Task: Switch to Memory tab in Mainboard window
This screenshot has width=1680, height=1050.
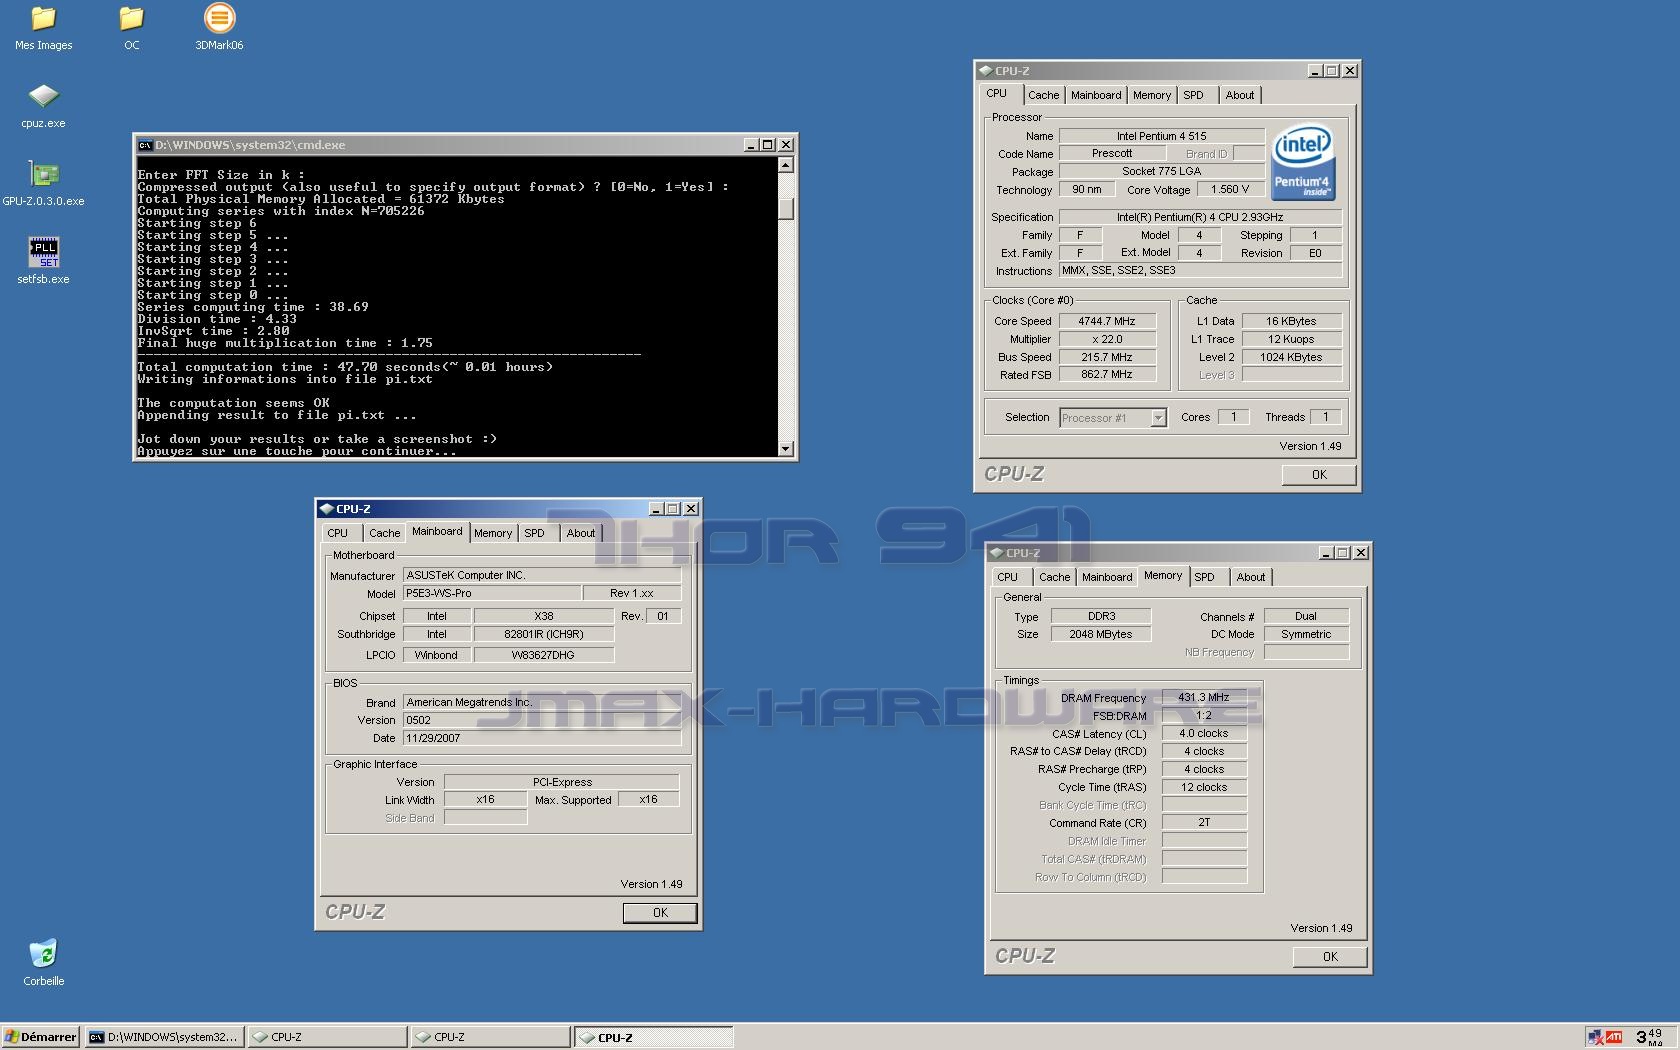Action: coord(493,533)
